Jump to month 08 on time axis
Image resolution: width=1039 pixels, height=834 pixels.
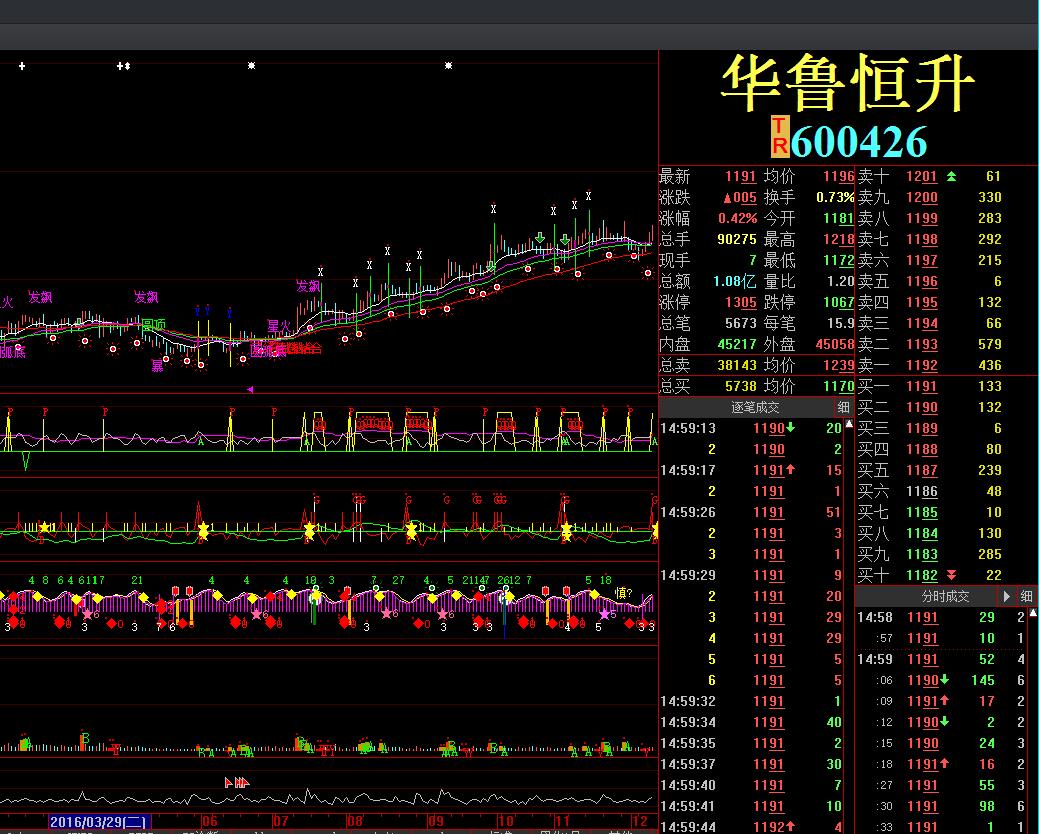356,822
